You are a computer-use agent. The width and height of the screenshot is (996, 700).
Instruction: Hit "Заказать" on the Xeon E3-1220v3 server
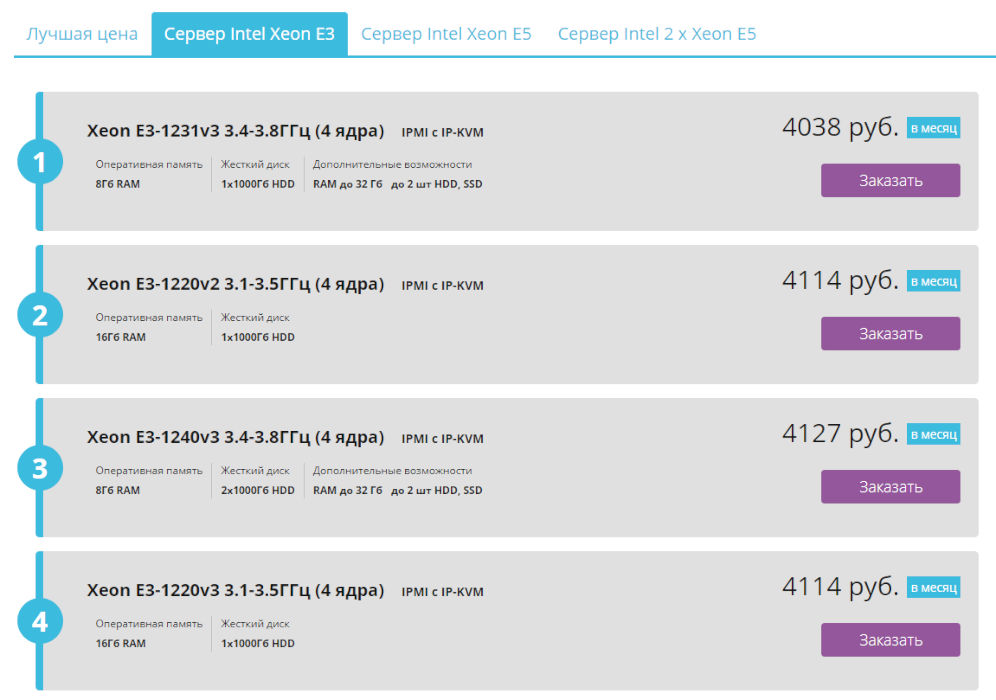pos(890,640)
